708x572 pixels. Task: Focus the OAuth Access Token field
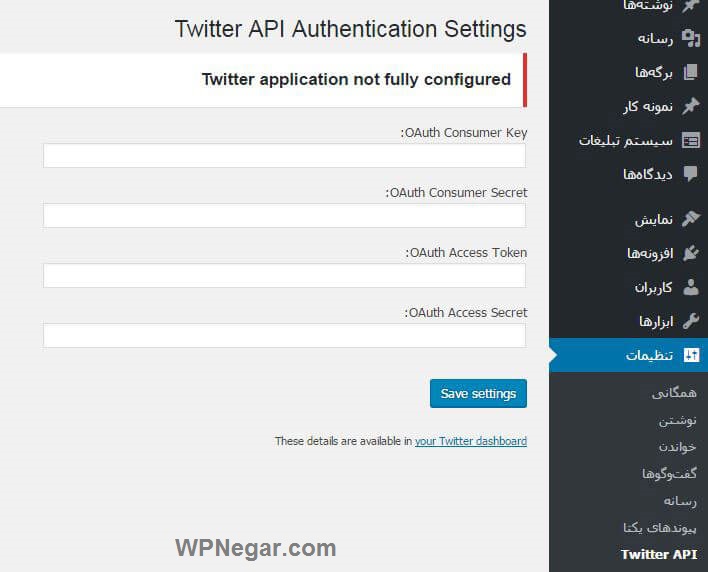pyautogui.click(x=284, y=275)
